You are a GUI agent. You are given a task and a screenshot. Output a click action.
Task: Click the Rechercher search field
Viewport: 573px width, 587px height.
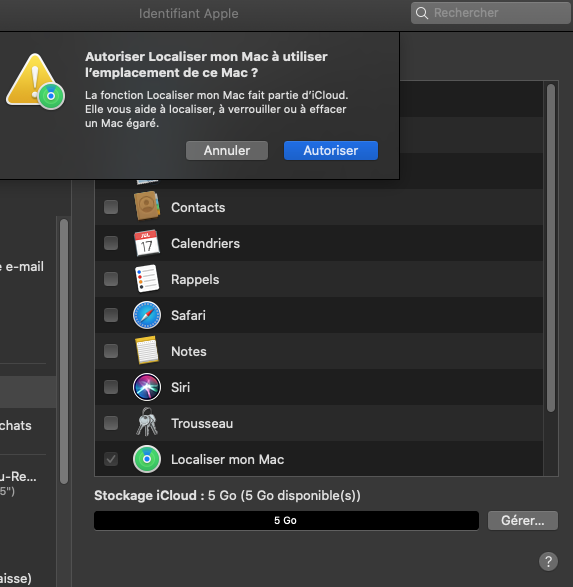point(491,13)
